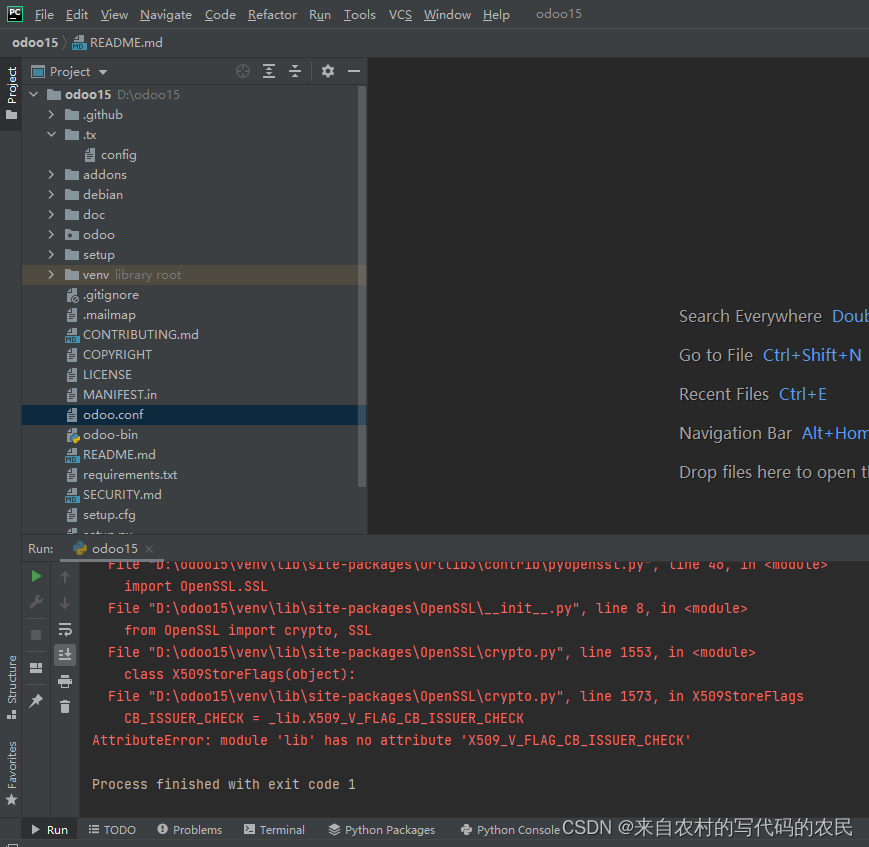
Task: Click the Expand All icon in Project panel
Action: pos(269,72)
